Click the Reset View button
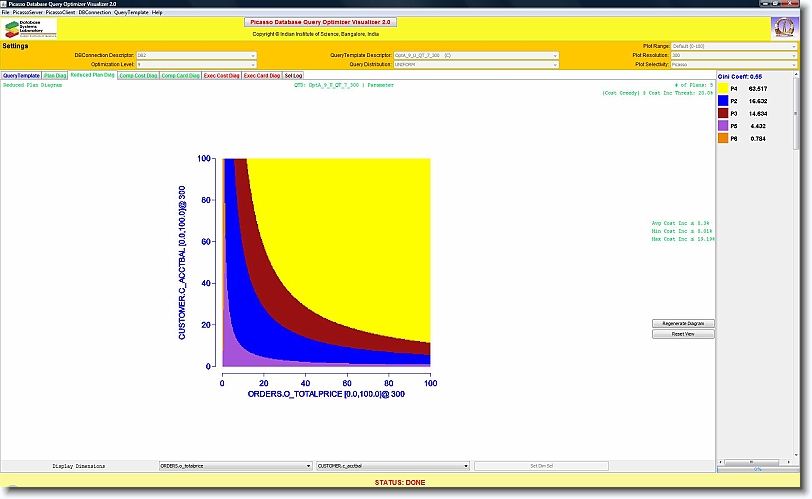 point(683,334)
